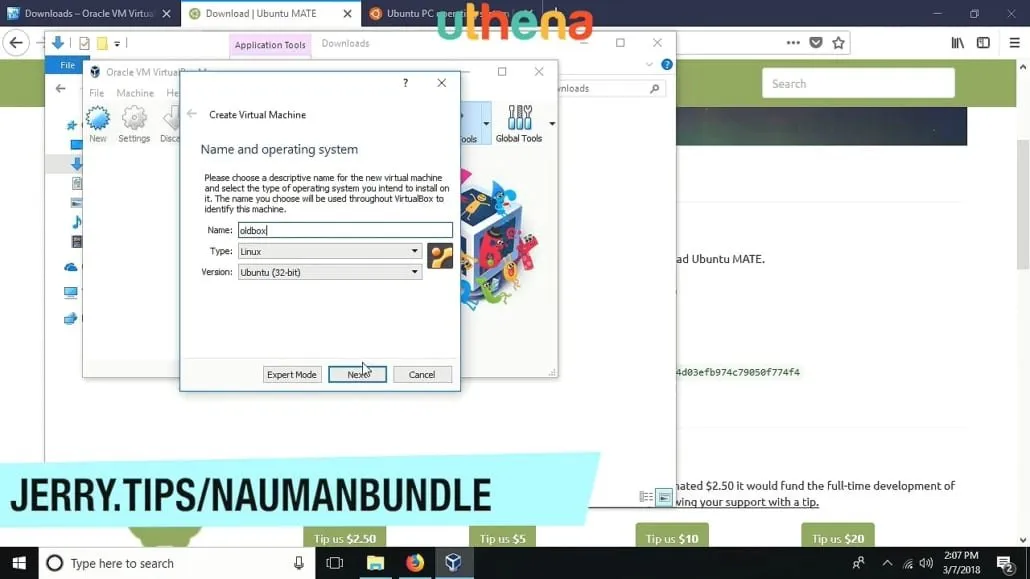
Task: Click the New virtual machine icon in VirtualBox
Action: pyautogui.click(x=98, y=124)
